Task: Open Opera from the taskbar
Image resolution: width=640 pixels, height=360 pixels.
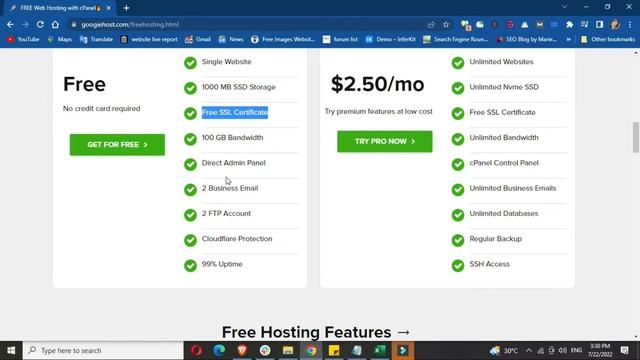Action: coord(196,350)
